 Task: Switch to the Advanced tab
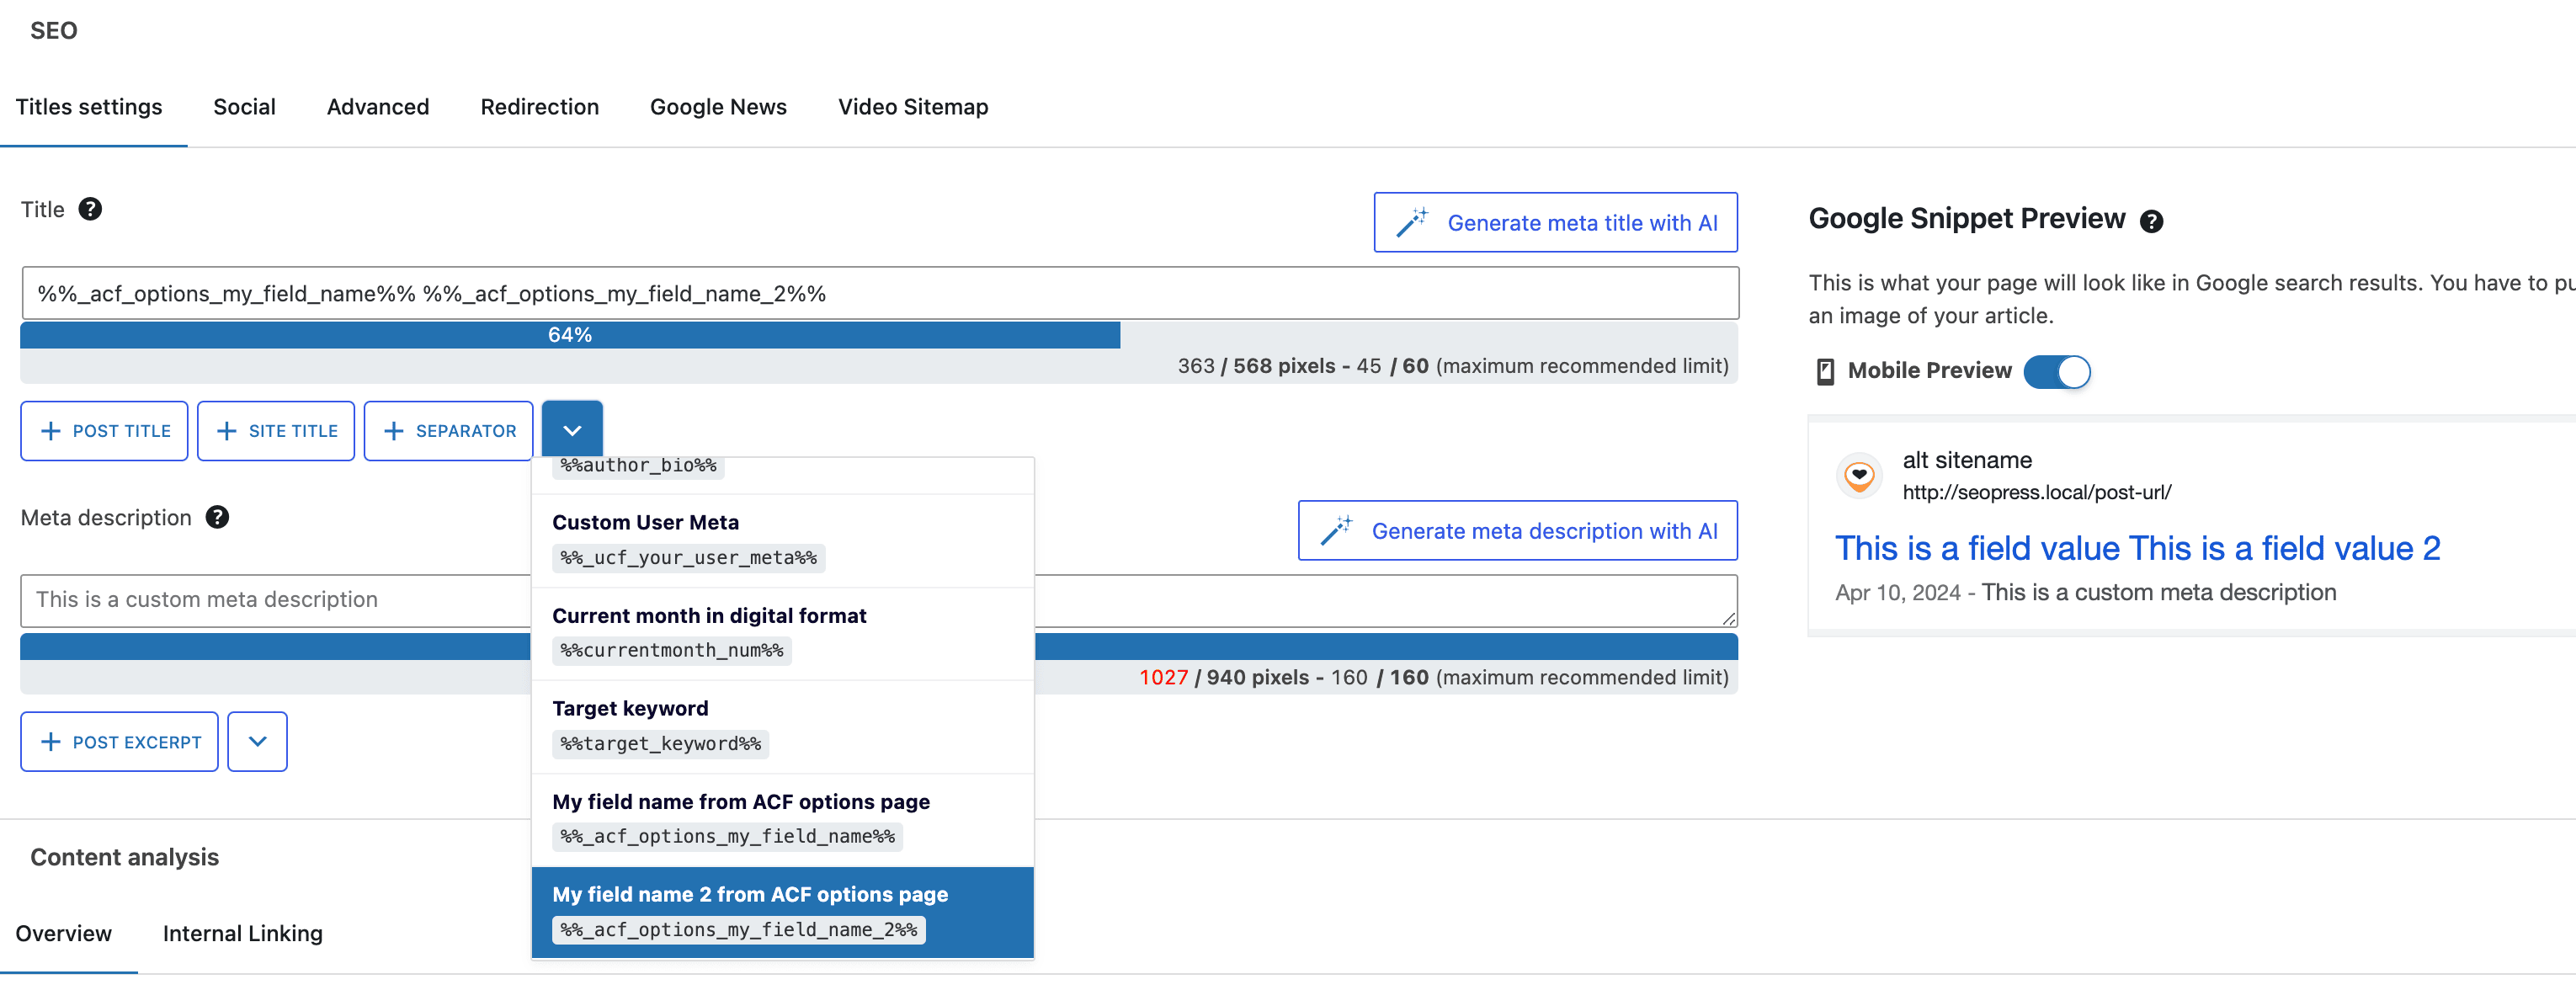(x=378, y=107)
